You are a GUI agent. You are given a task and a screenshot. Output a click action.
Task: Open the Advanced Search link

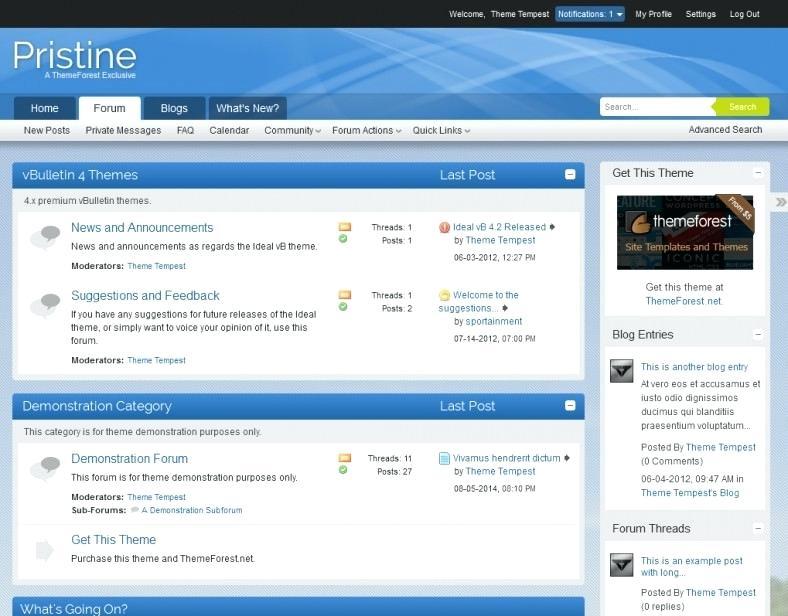point(725,130)
